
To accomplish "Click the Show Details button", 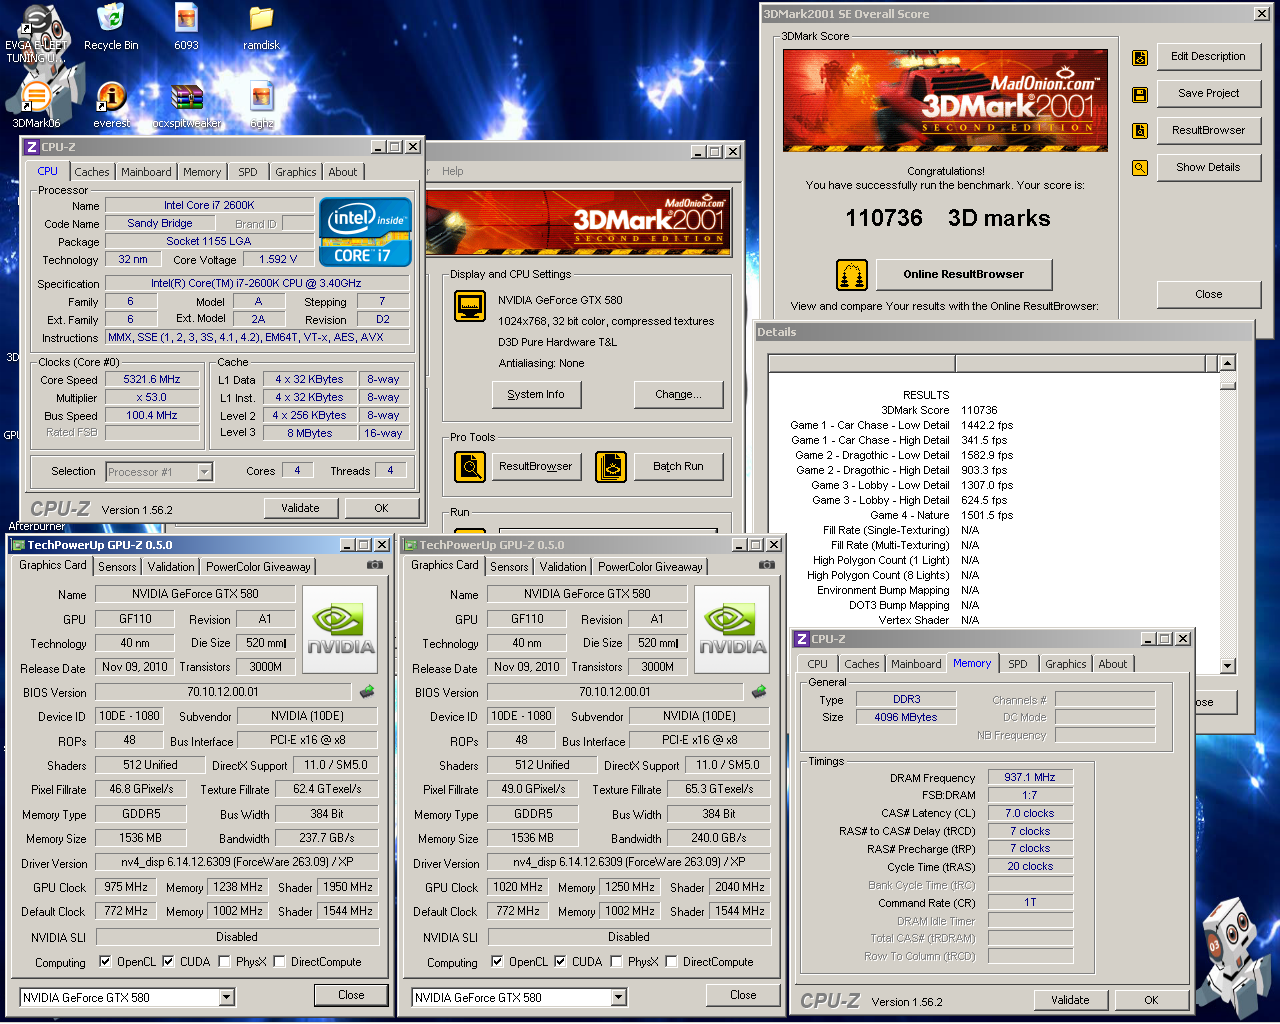I will point(1208,167).
